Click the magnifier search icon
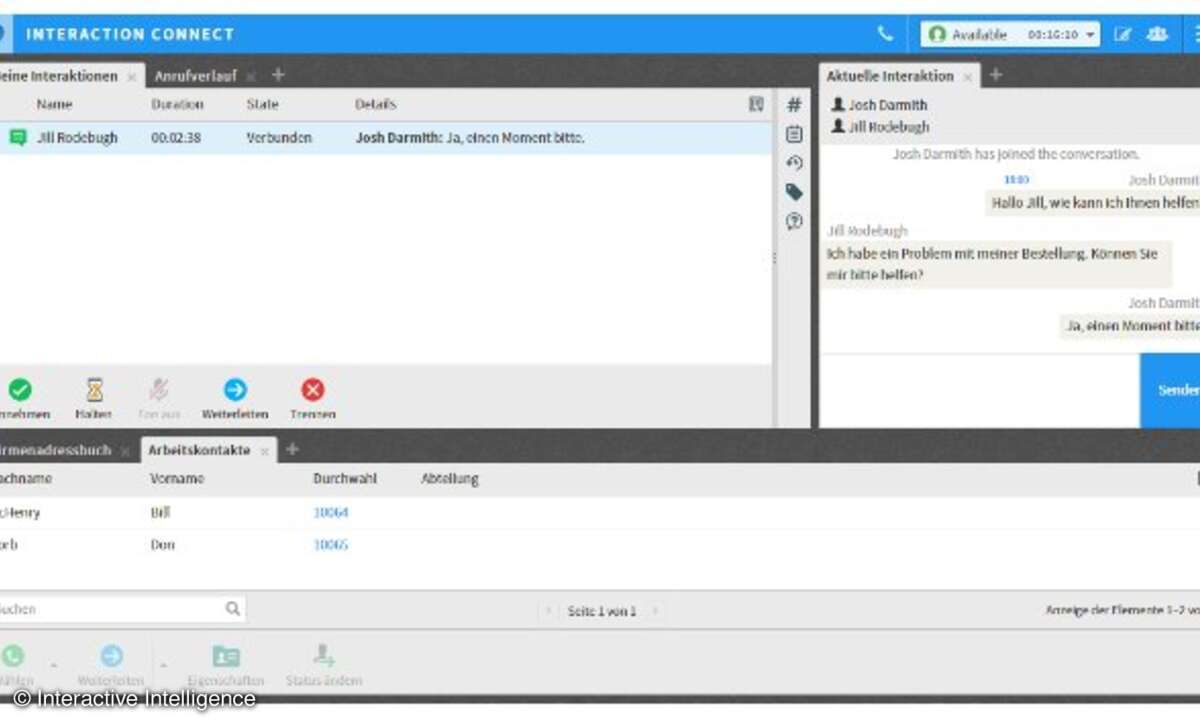The width and height of the screenshot is (1200, 720). click(233, 608)
